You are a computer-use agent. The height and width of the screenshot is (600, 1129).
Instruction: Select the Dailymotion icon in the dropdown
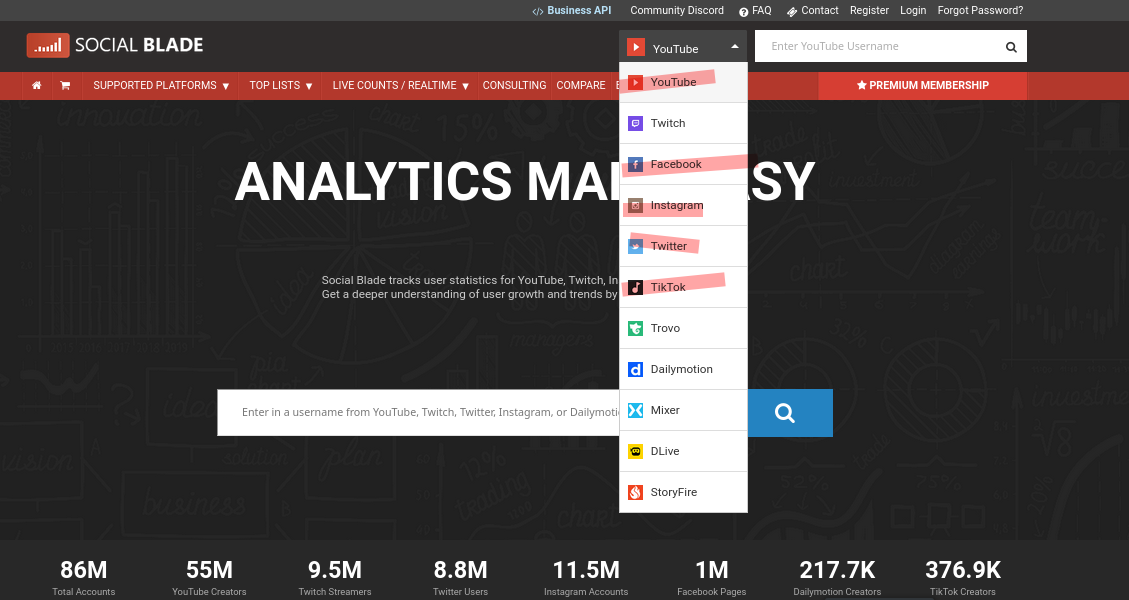point(635,370)
